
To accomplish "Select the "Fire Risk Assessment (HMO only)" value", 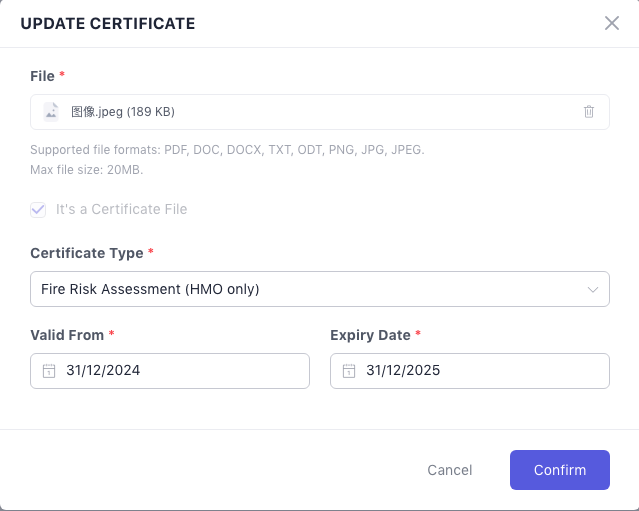I will click(x=150, y=289).
